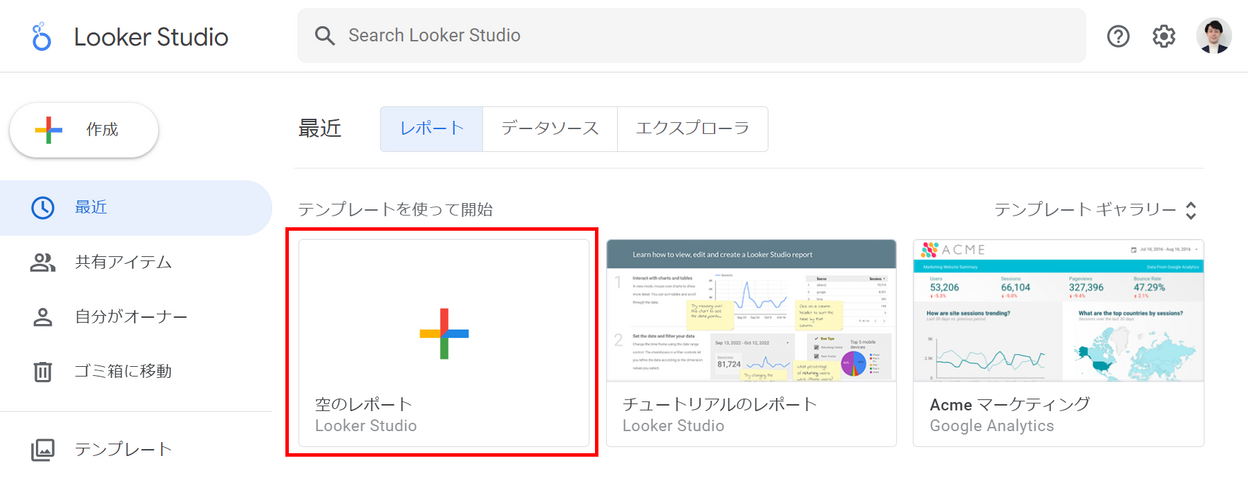Switch to the レポート tab
Screen dimensions: 1248x496
[x=432, y=129]
